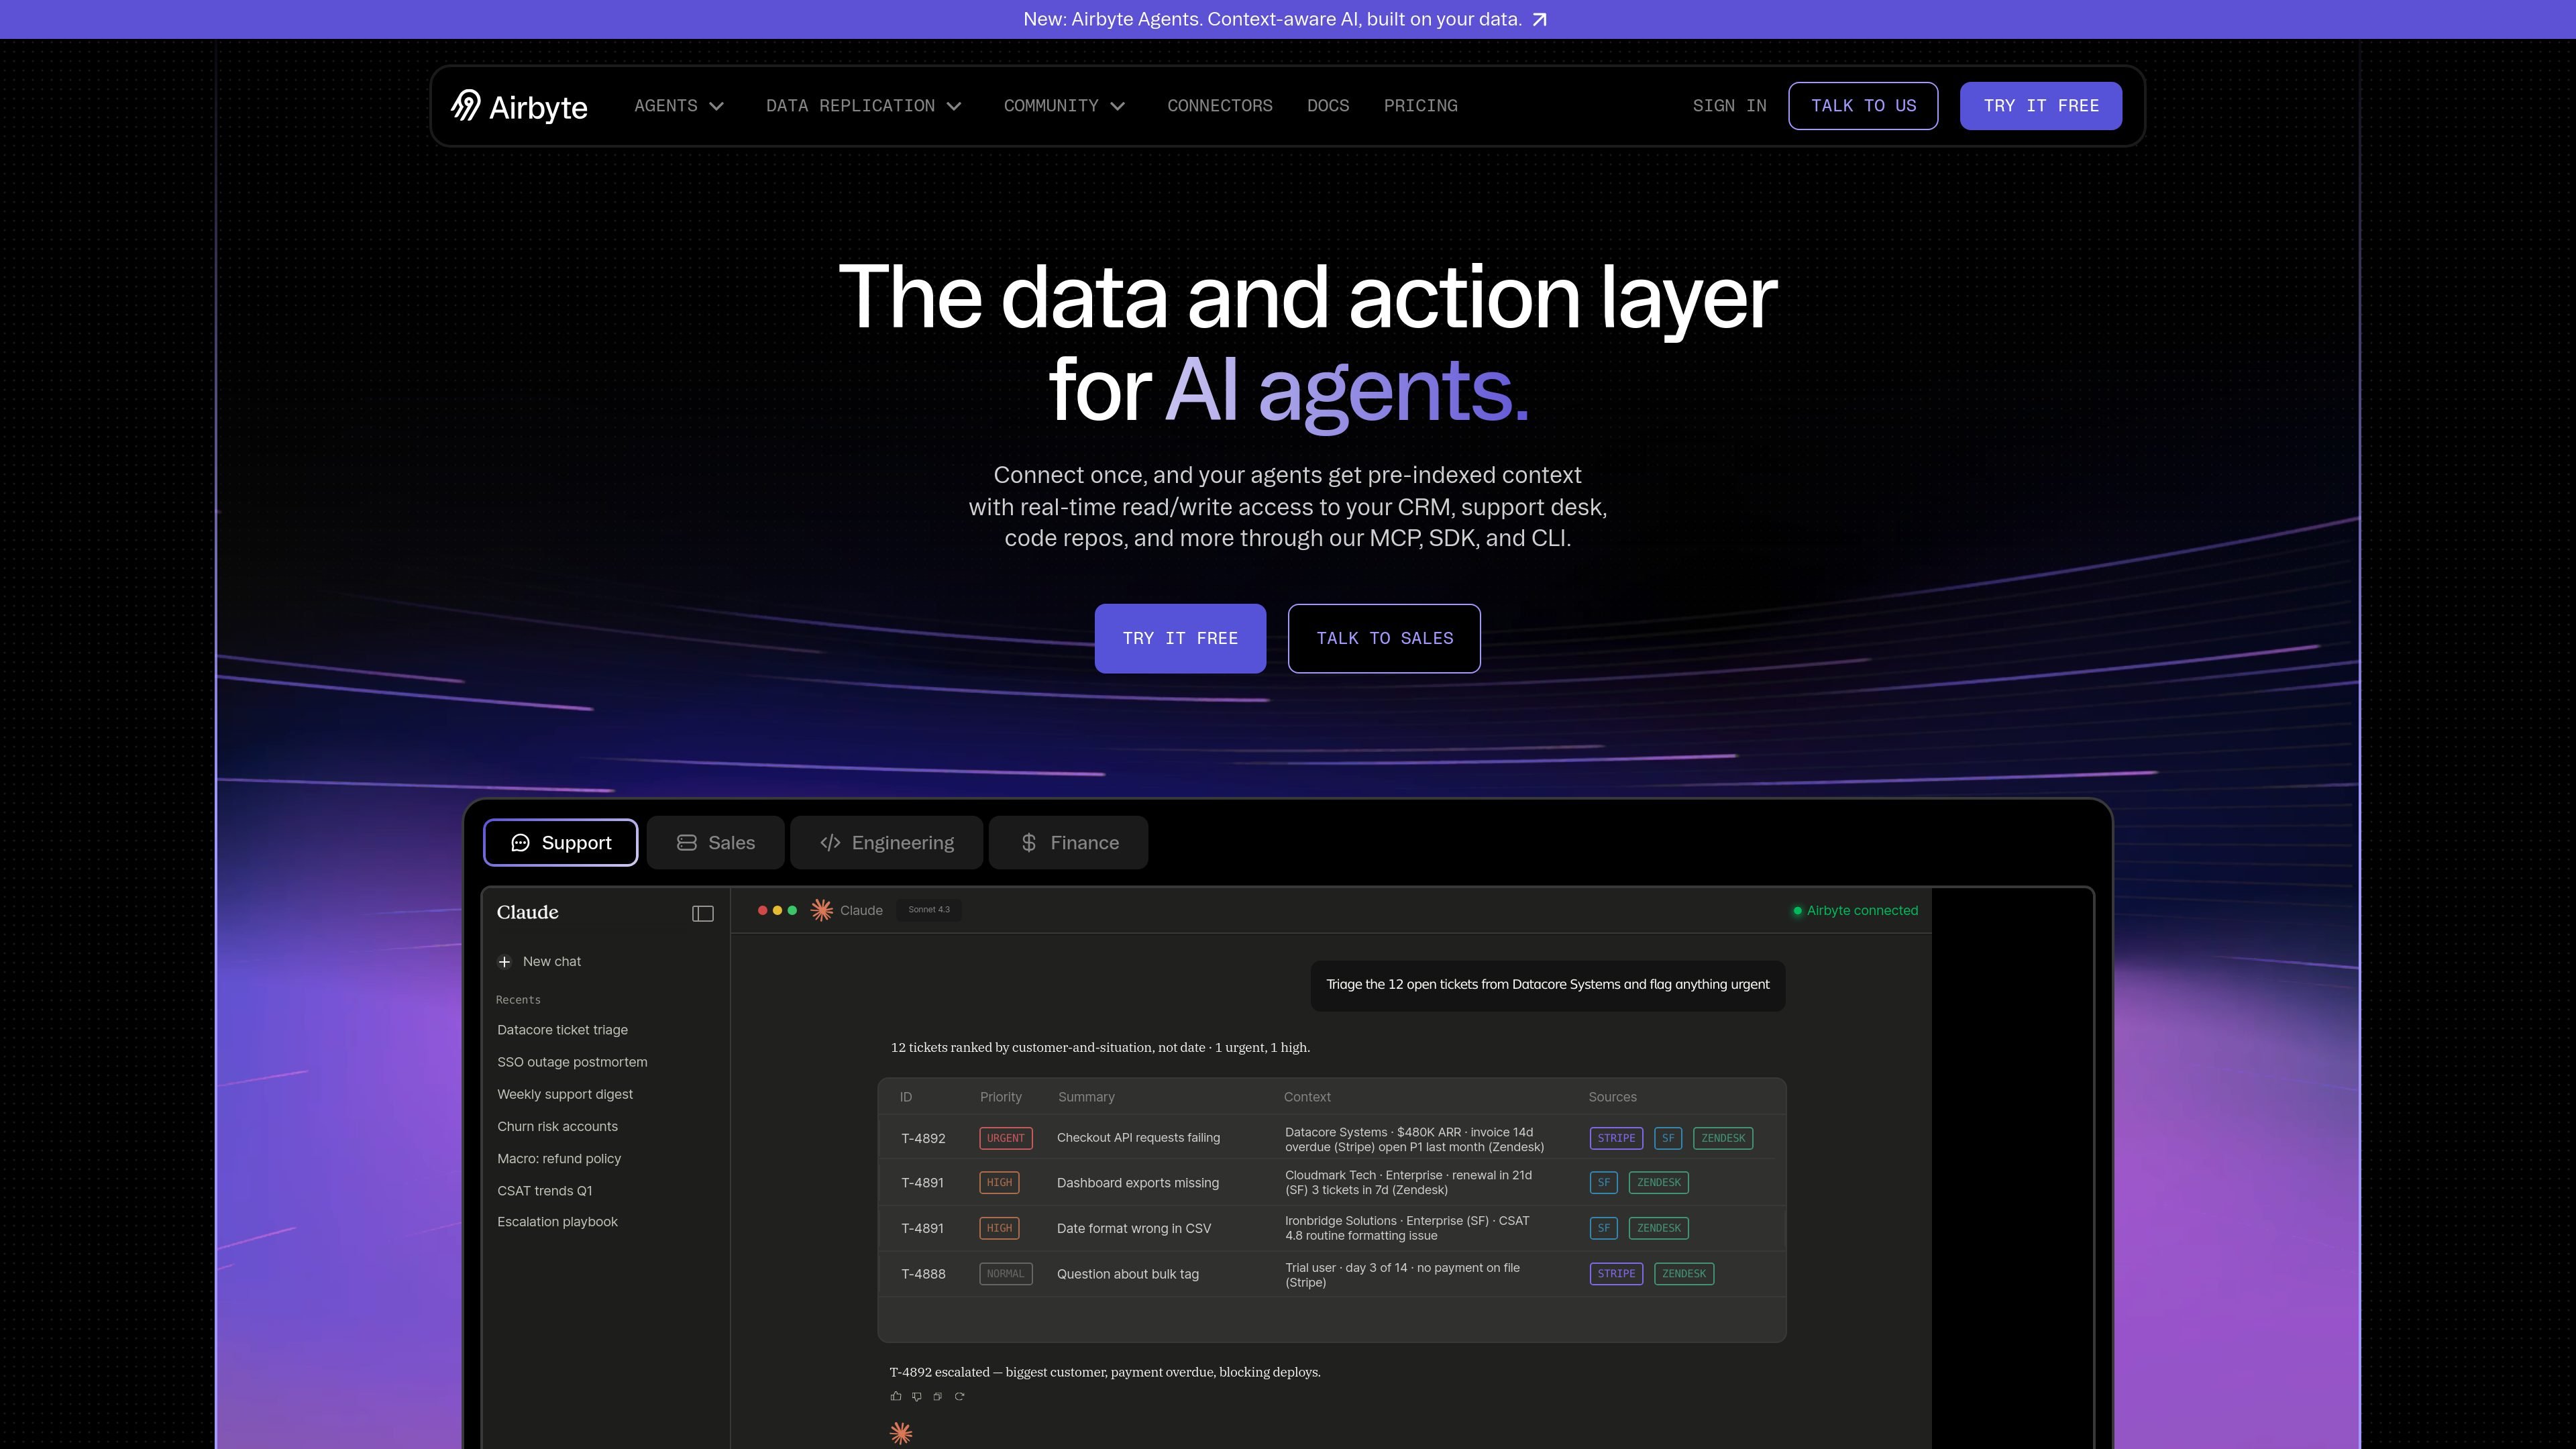Open SSO outage postmortem chat

click(572, 1062)
